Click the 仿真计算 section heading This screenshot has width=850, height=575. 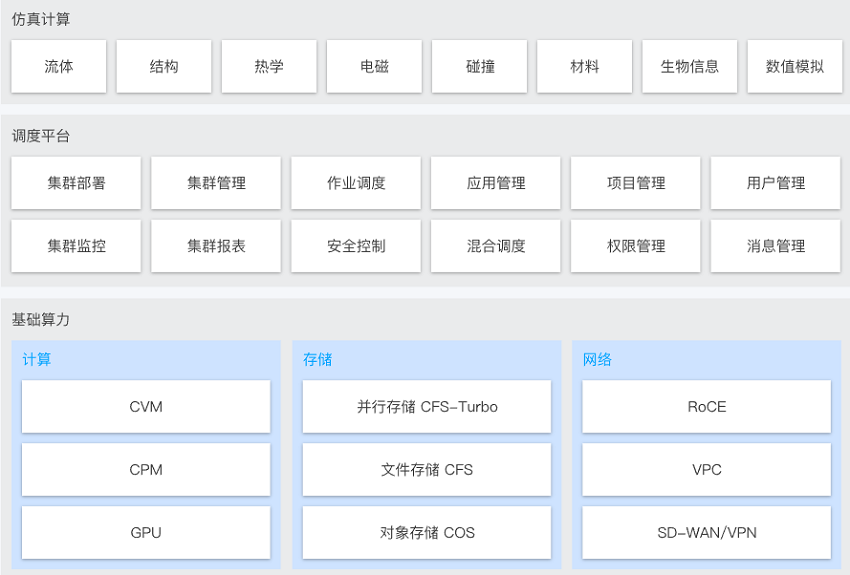tap(41, 20)
